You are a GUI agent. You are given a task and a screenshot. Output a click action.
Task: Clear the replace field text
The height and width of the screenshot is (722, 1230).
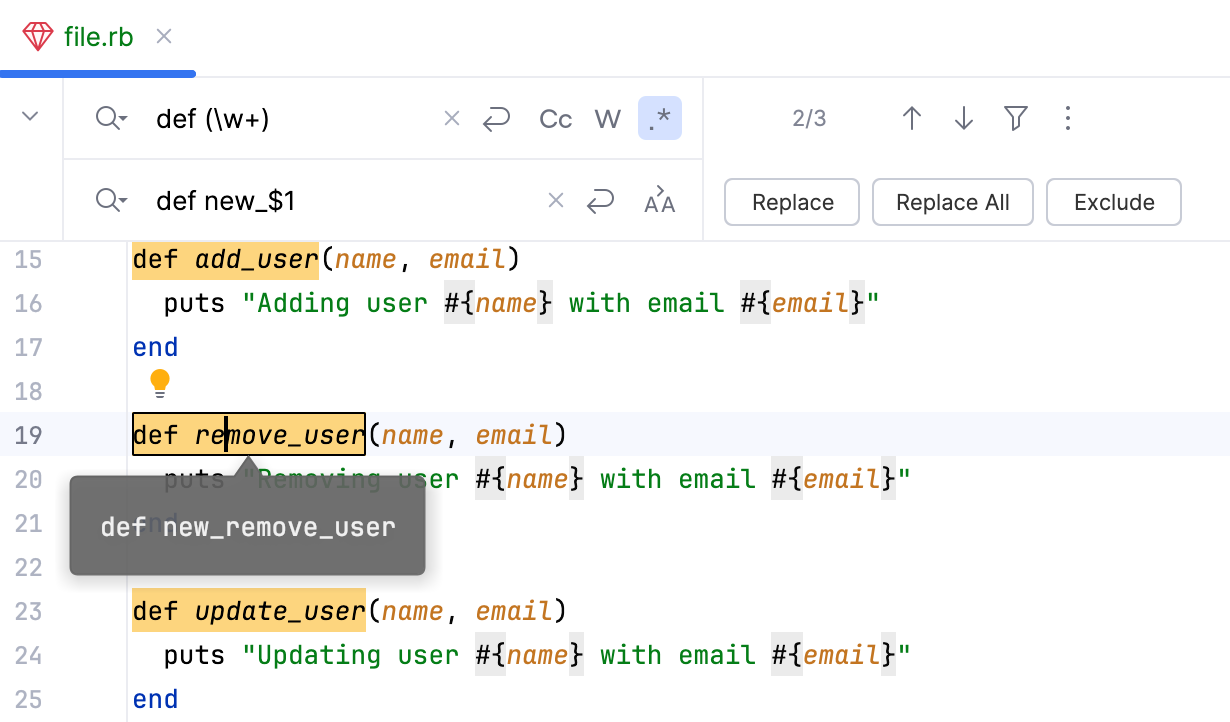(556, 201)
